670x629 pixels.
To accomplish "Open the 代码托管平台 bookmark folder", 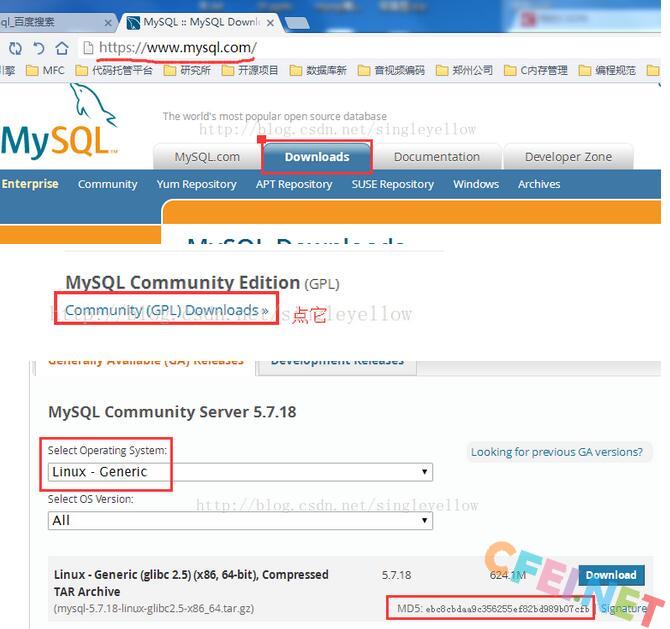I will (x=114, y=70).
